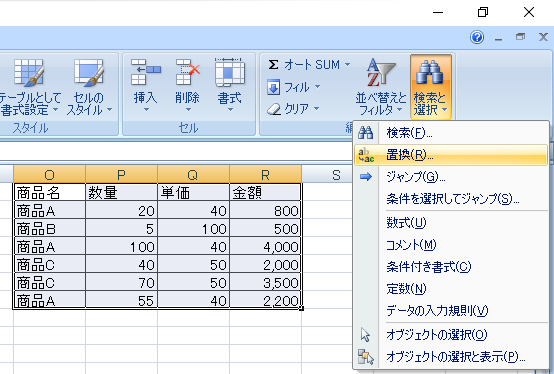The image size is (554, 374).
Task: Choose ジャンプ(G)... from the menu
Action: coord(451,177)
